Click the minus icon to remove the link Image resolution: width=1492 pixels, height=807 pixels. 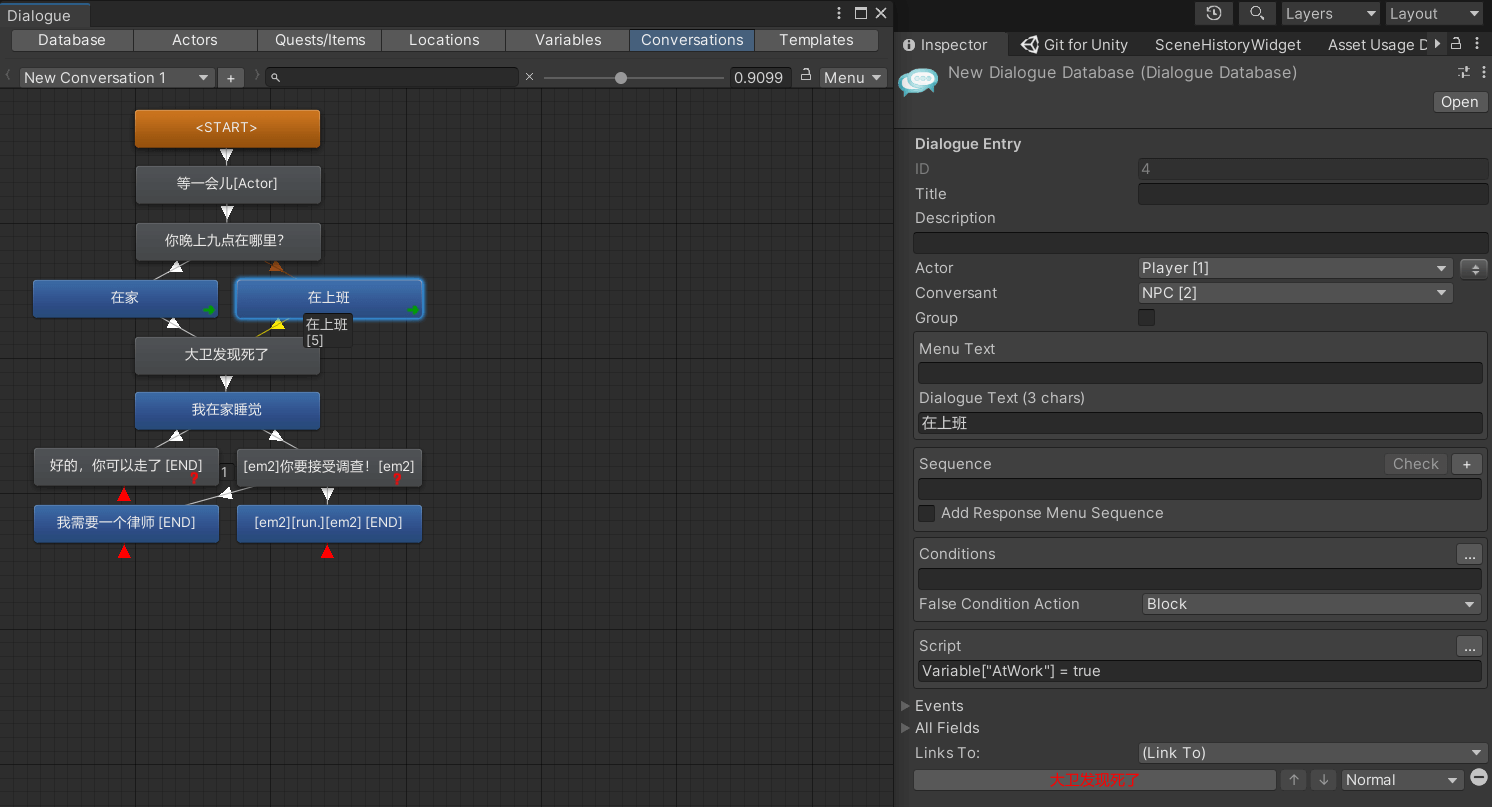pyautogui.click(x=1479, y=778)
